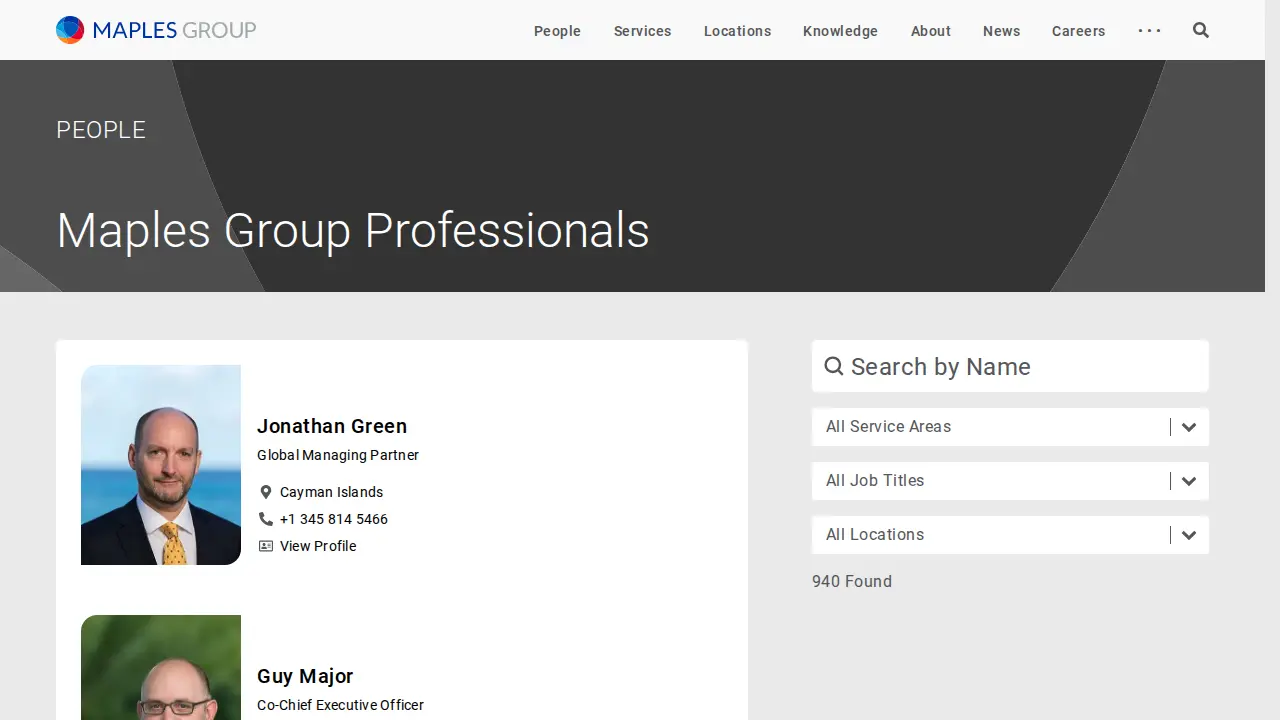The image size is (1280, 720).
Task: Click the profile card icon beside View Profile
Action: click(x=266, y=546)
